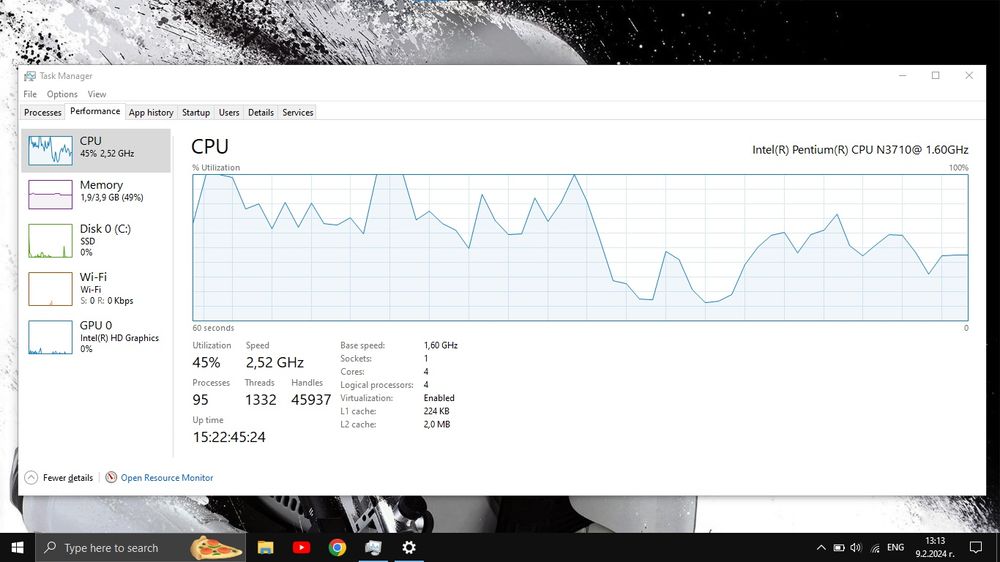Click the pizza search highlight icon
Viewport: 1000px width, 562px height.
(216, 547)
